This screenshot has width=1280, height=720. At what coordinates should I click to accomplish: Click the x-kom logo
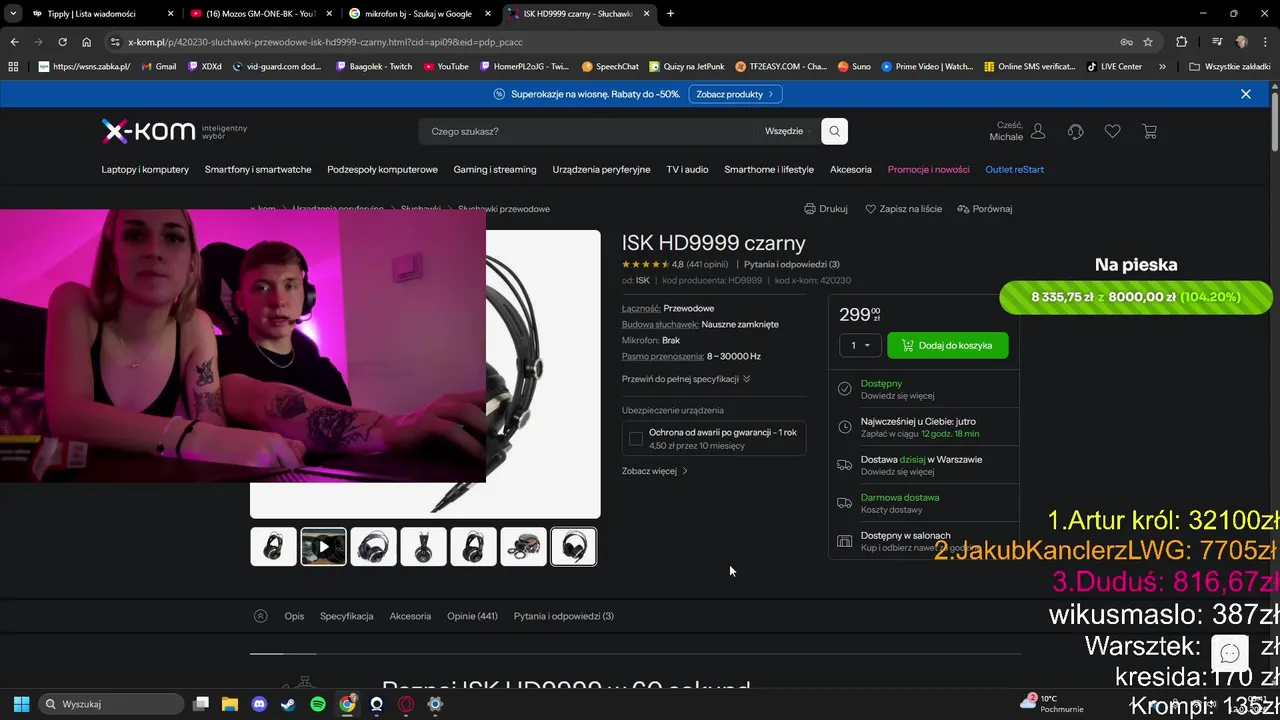[148, 131]
